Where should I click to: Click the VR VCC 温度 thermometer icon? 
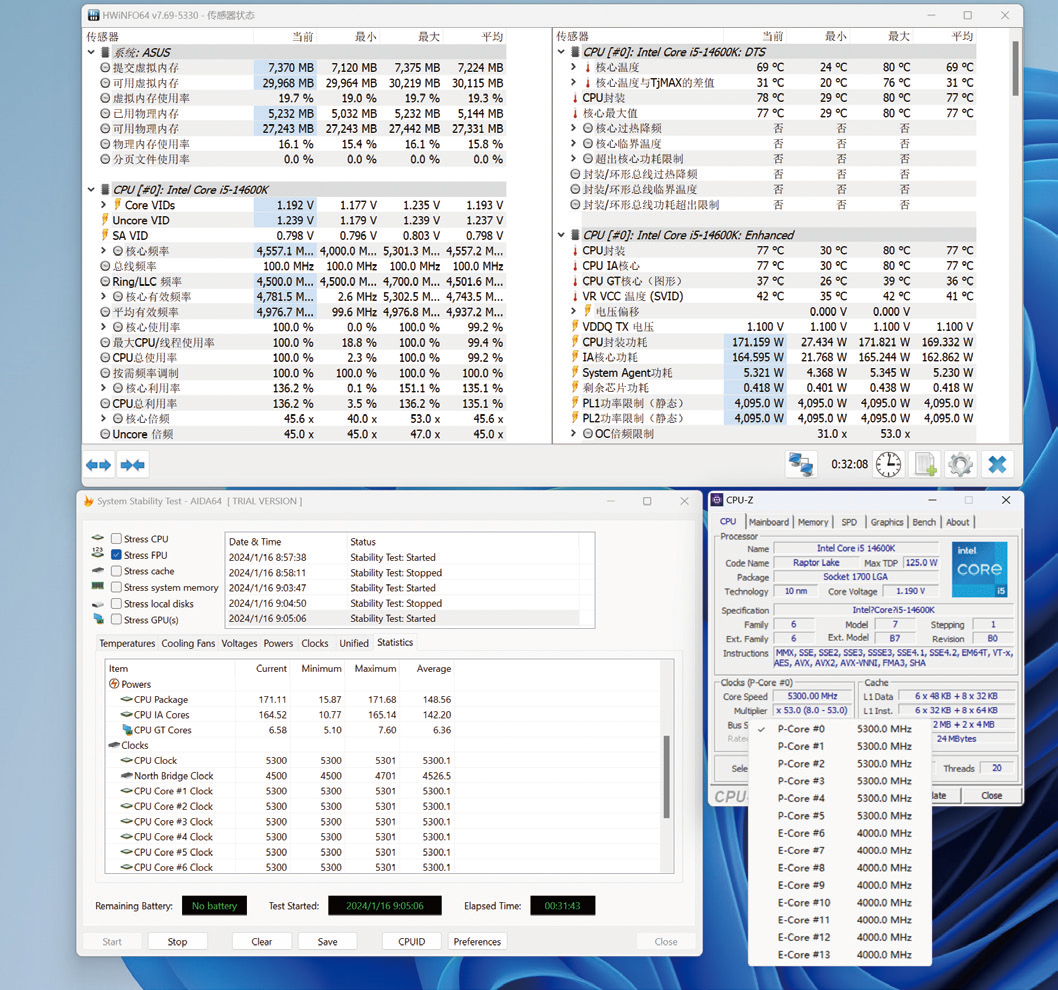(575, 296)
